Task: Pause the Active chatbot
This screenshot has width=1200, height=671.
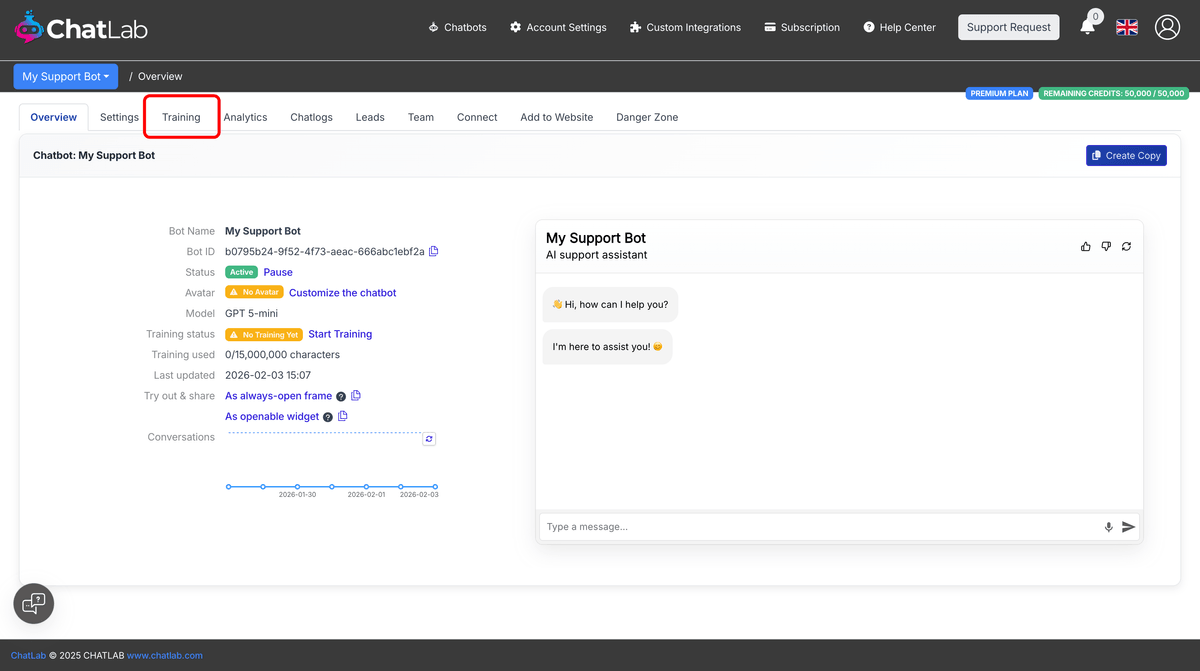Action: [x=278, y=272]
